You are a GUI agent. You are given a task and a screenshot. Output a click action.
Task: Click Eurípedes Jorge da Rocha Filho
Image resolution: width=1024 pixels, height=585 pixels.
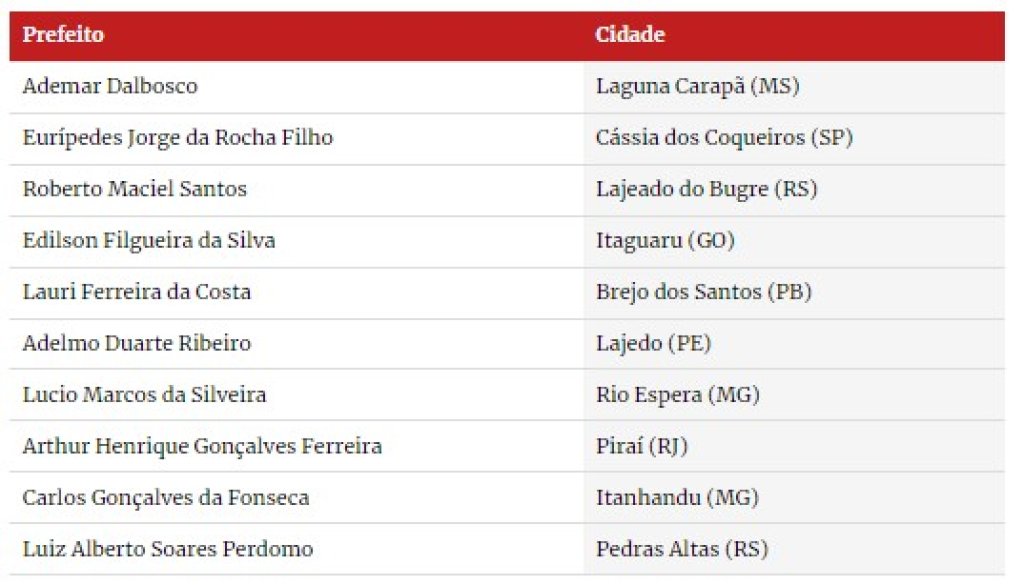click(178, 138)
